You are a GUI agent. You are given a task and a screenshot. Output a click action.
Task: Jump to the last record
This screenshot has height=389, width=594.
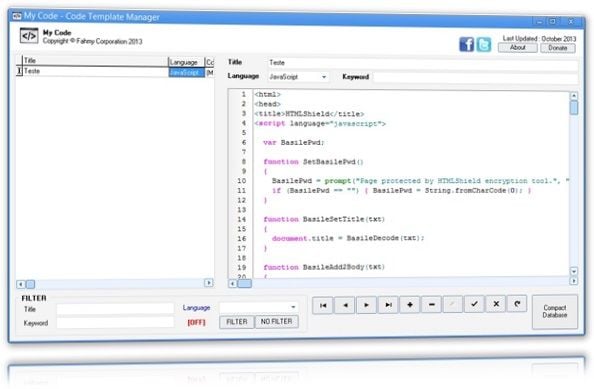pos(388,305)
